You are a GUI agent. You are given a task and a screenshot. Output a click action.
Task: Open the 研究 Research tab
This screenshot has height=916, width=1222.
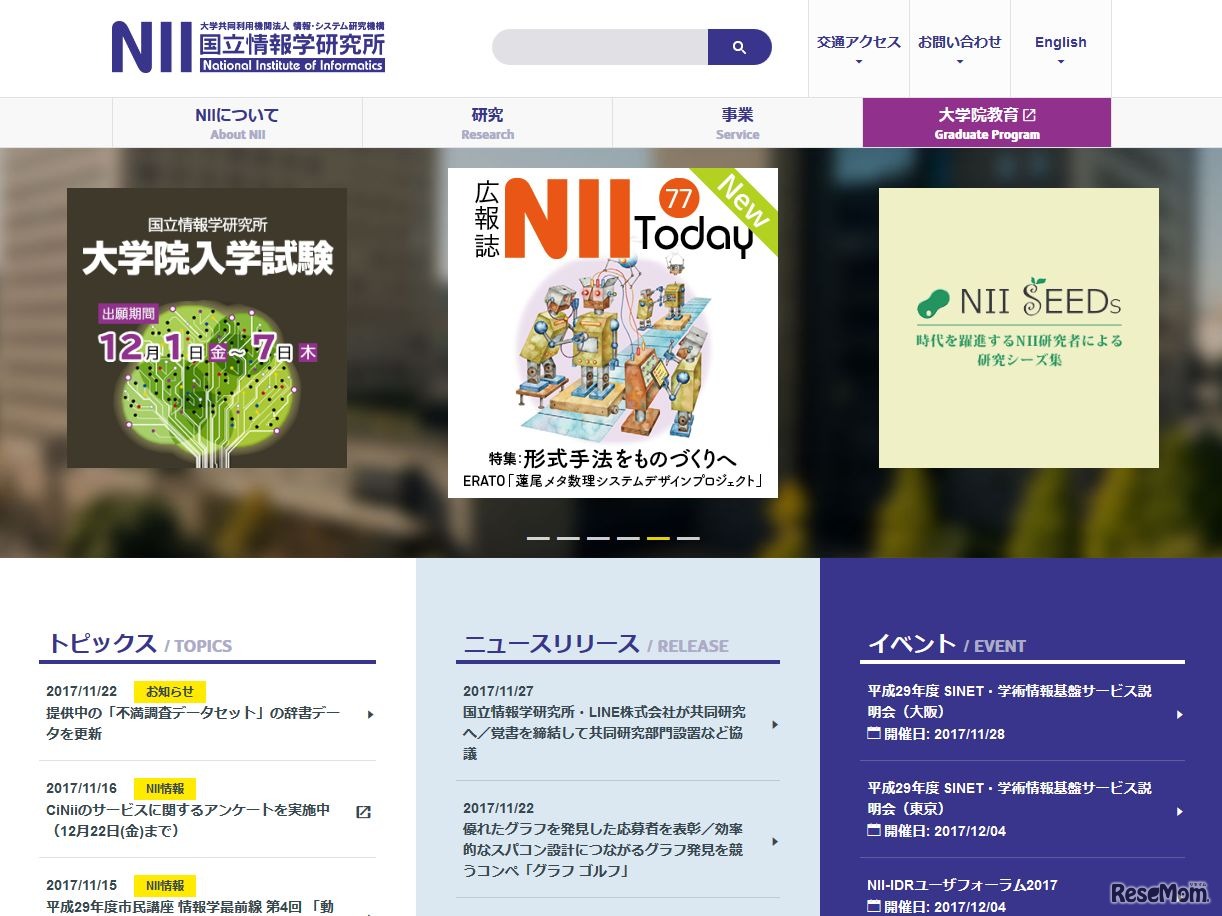point(487,121)
